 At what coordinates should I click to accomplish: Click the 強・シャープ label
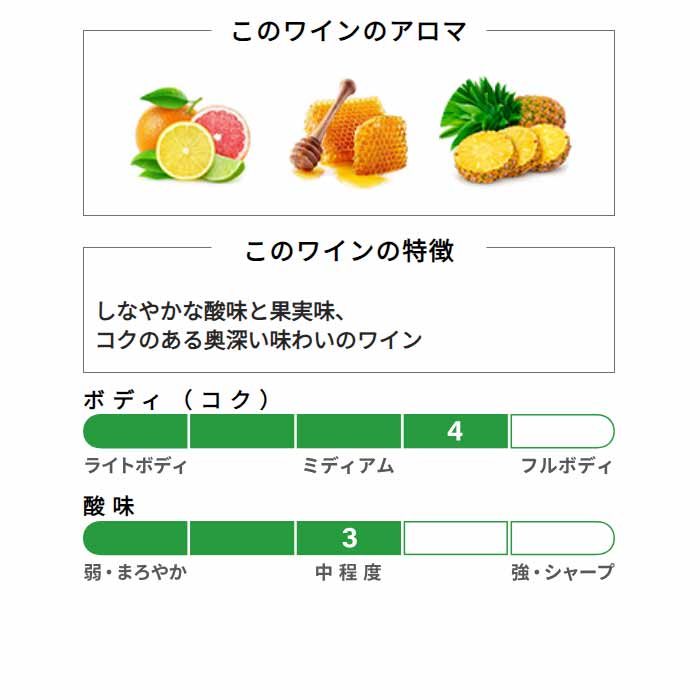tap(562, 572)
